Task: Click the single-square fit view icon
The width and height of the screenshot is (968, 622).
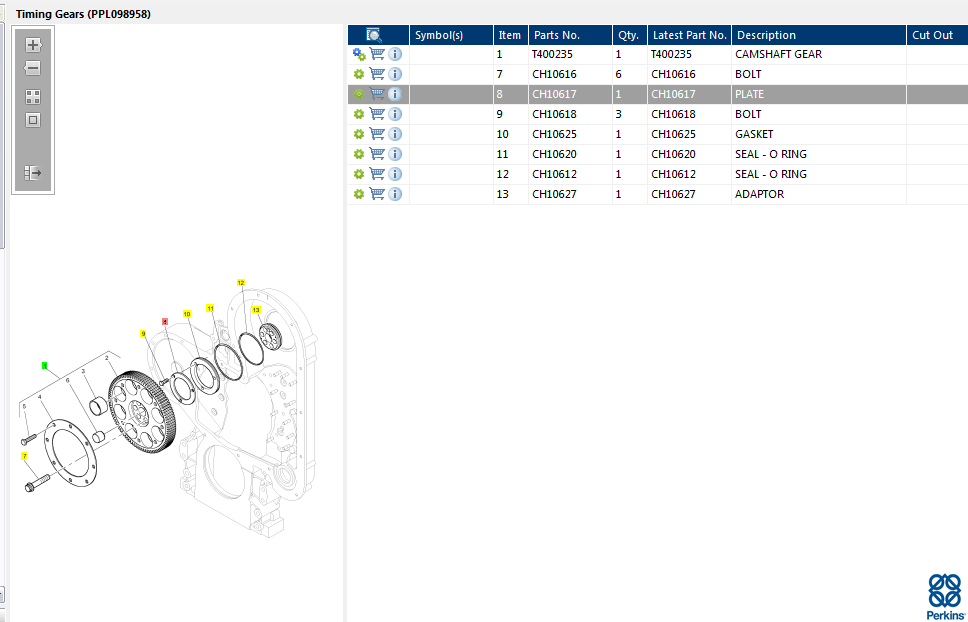Action: click(x=32, y=120)
